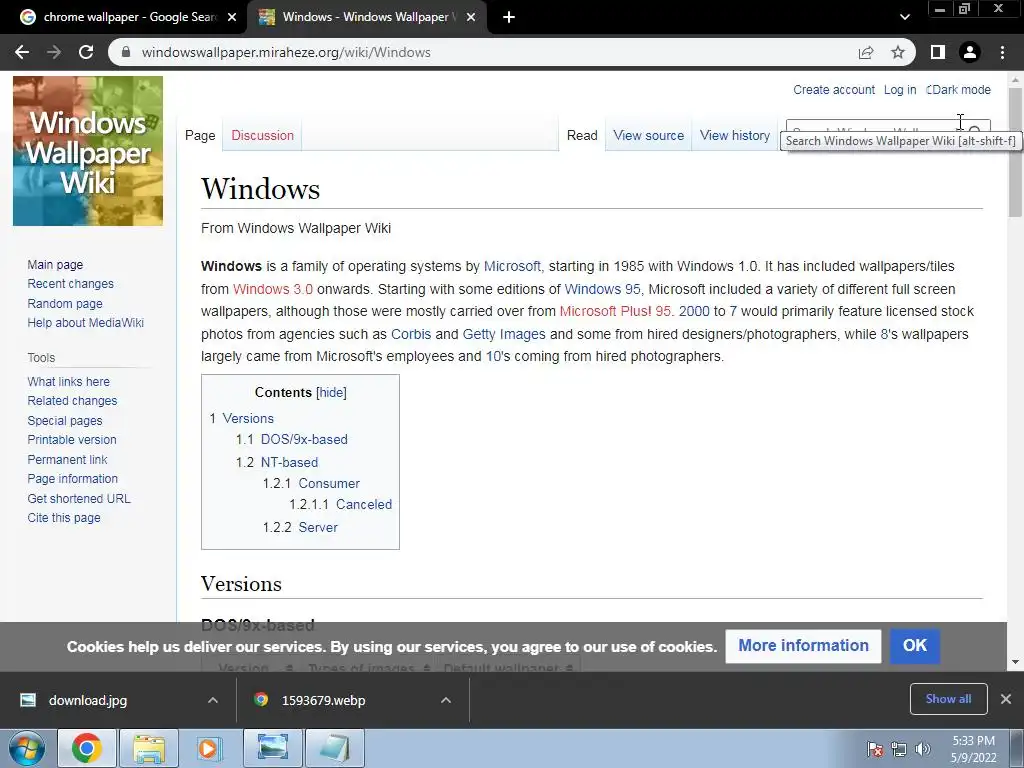Open the Chrome three-dot menu
Image resolution: width=1024 pixels, height=768 pixels.
(1002, 52)
